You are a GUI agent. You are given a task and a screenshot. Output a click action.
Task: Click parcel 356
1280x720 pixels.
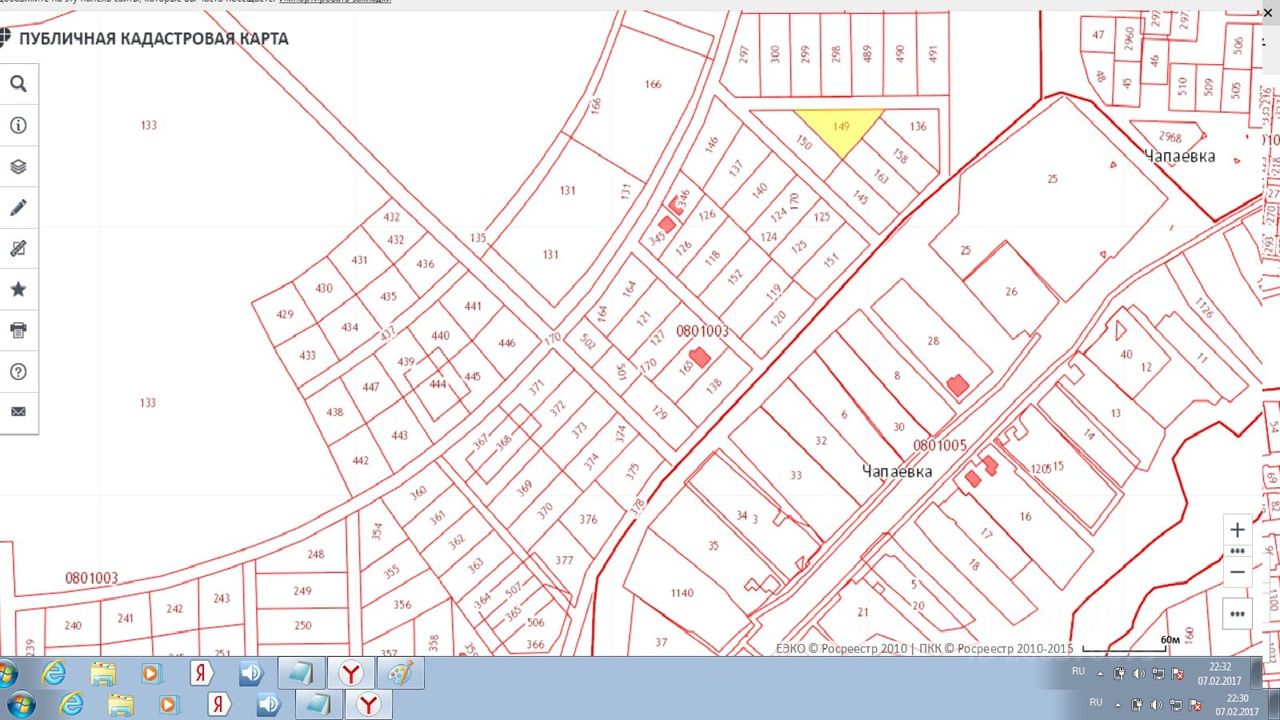coord(402,604)
